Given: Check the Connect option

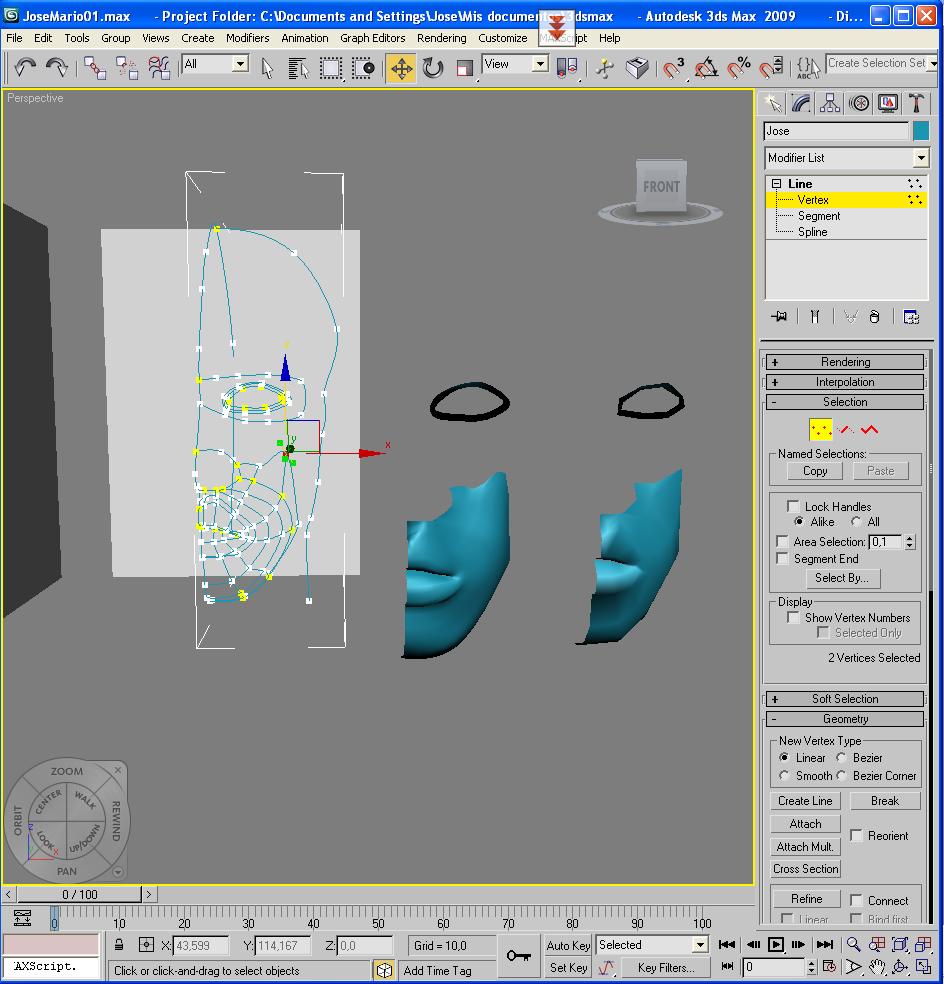Looking at the screenshot, I should [x=856, y=900].
